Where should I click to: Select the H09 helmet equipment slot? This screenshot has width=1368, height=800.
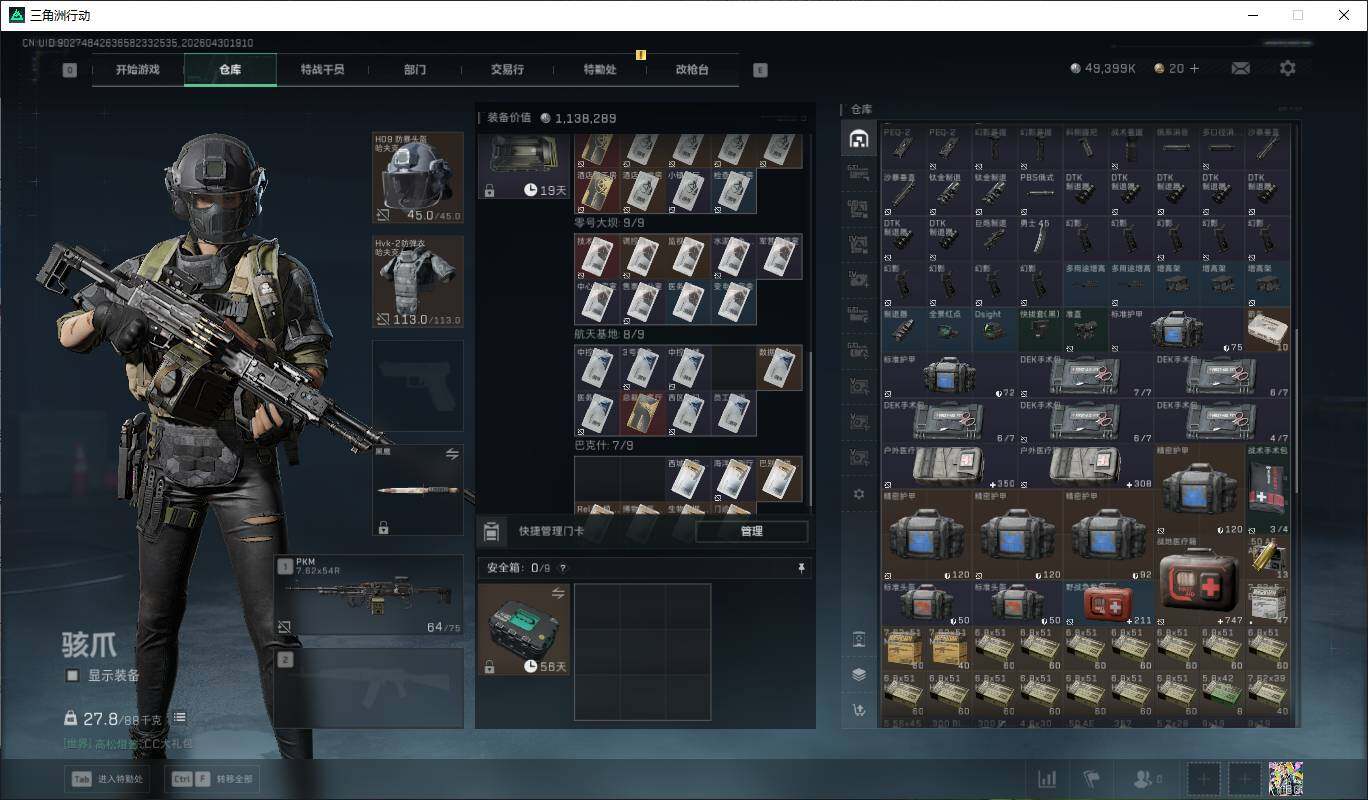pos(418,178)
